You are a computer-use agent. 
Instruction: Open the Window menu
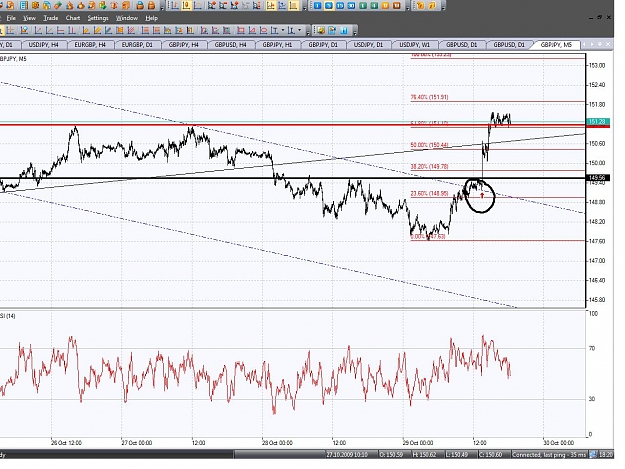click(x=127, y=18)
